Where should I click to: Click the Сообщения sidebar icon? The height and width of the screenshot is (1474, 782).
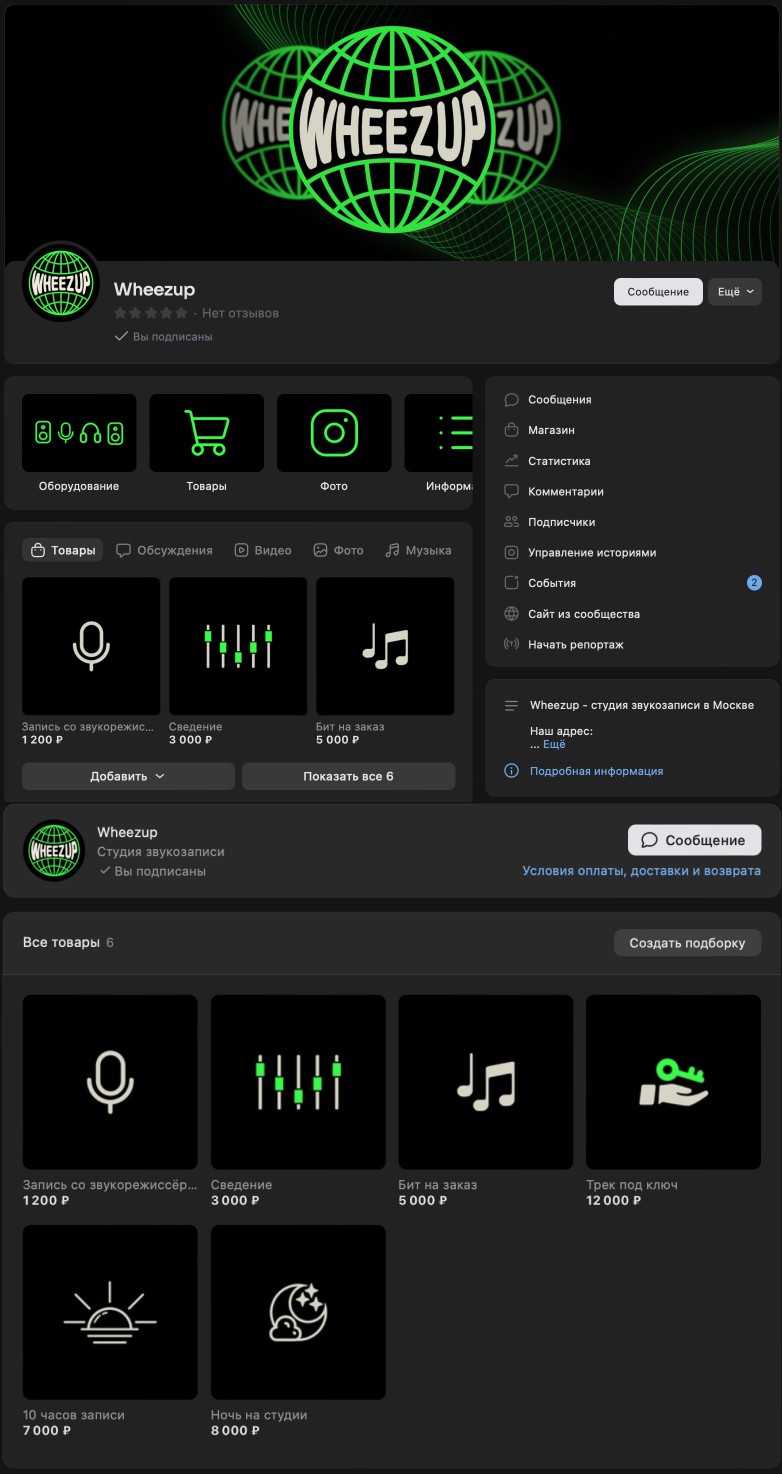click(511, 400)
